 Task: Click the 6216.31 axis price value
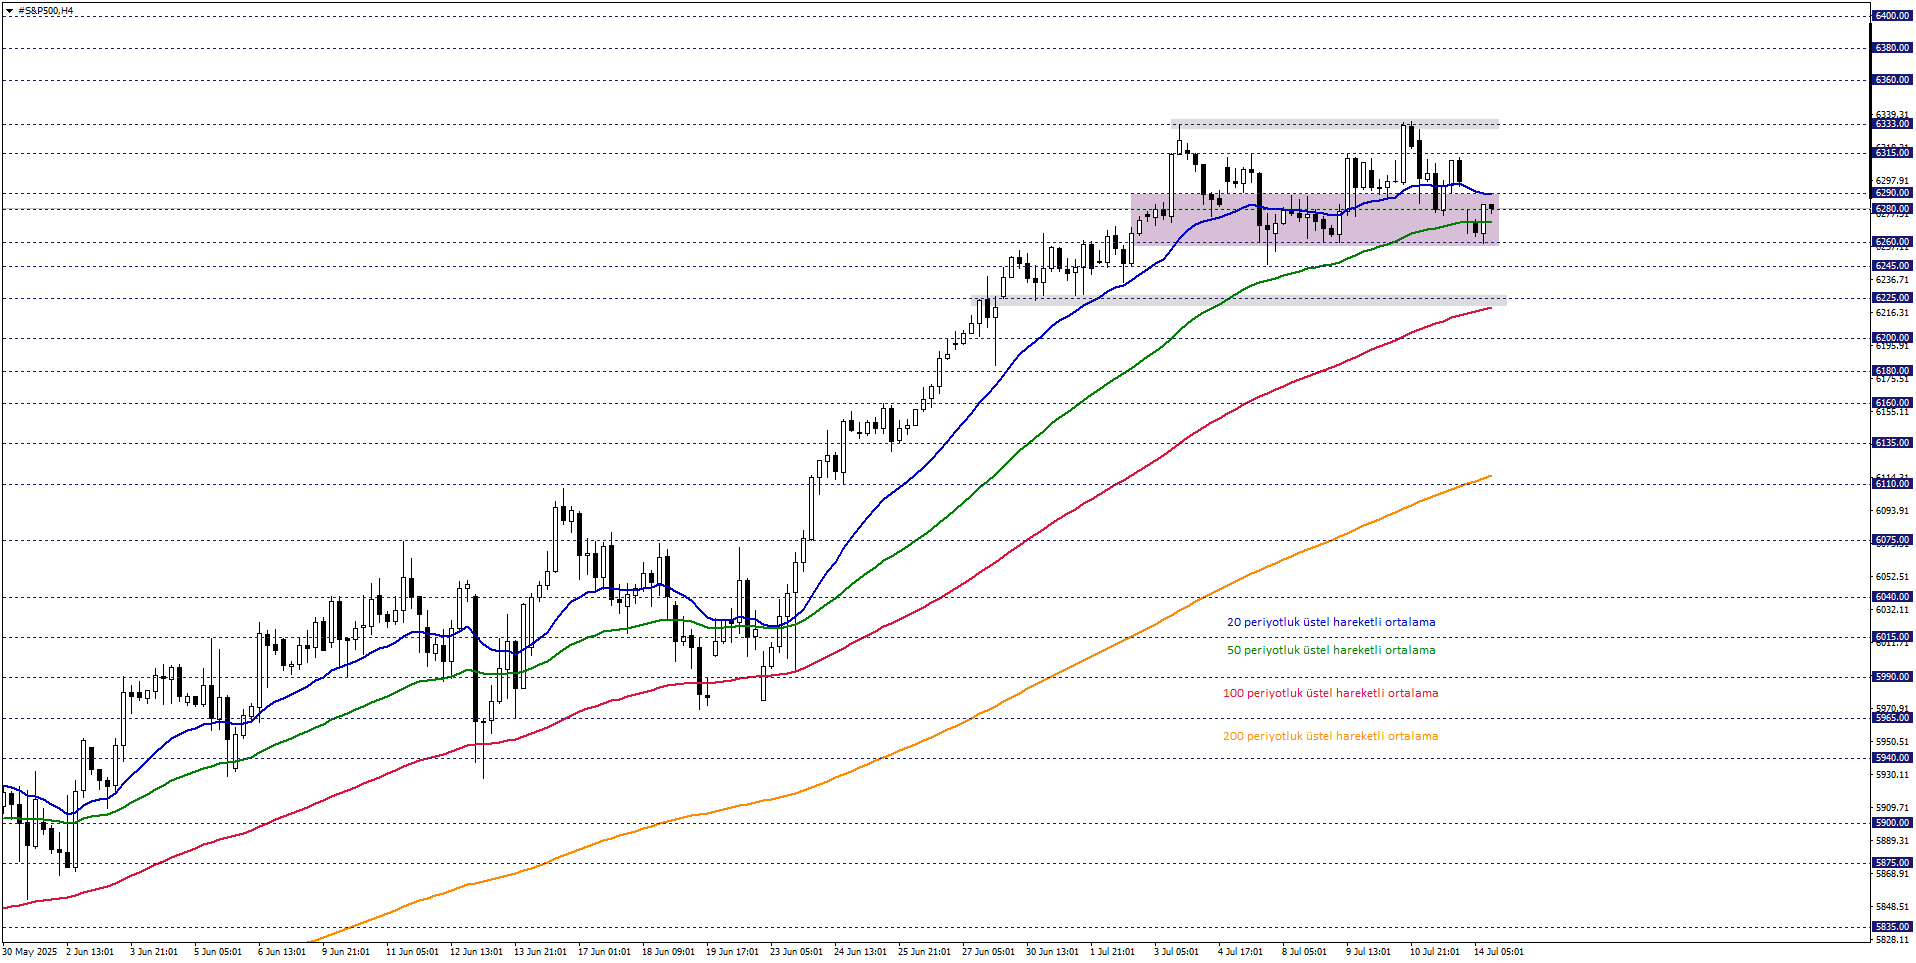[1892, 313]
